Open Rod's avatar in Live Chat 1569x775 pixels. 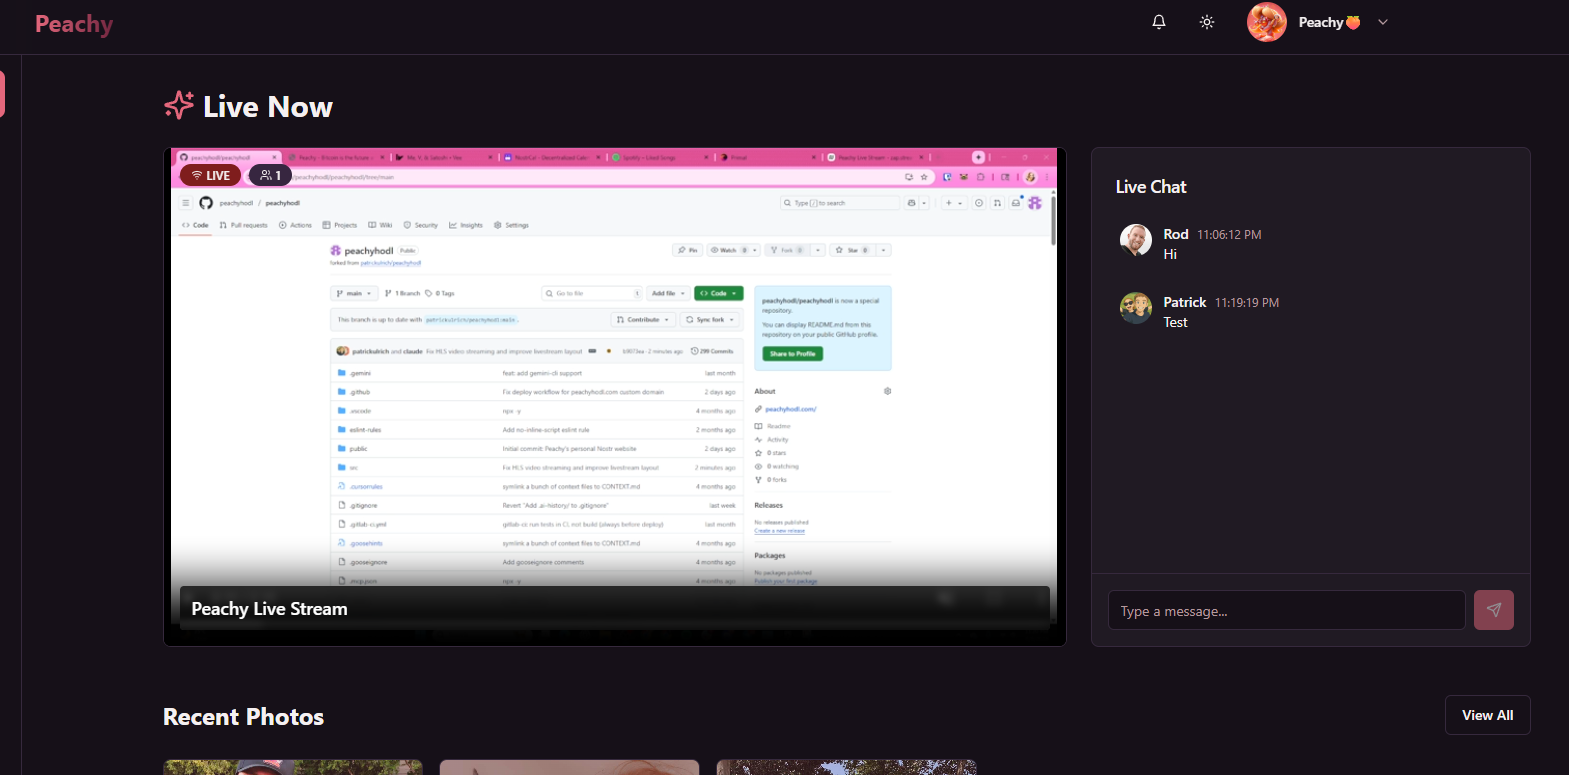(1136, 240)
